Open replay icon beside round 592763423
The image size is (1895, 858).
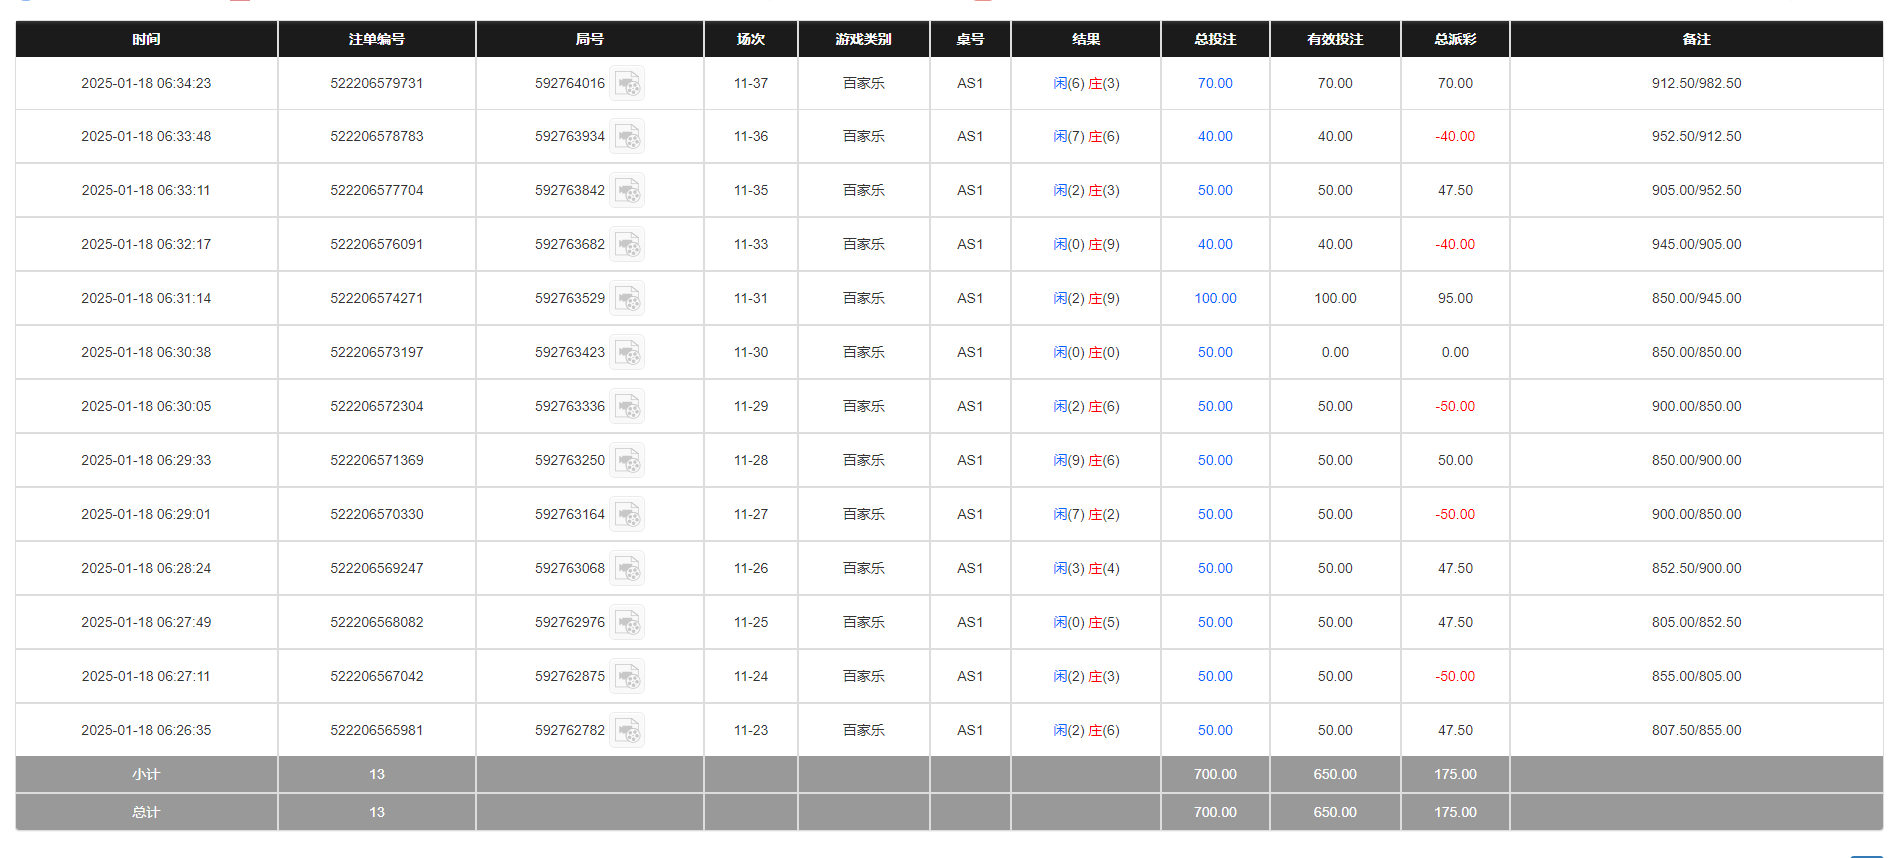click(x=627, y=353)
